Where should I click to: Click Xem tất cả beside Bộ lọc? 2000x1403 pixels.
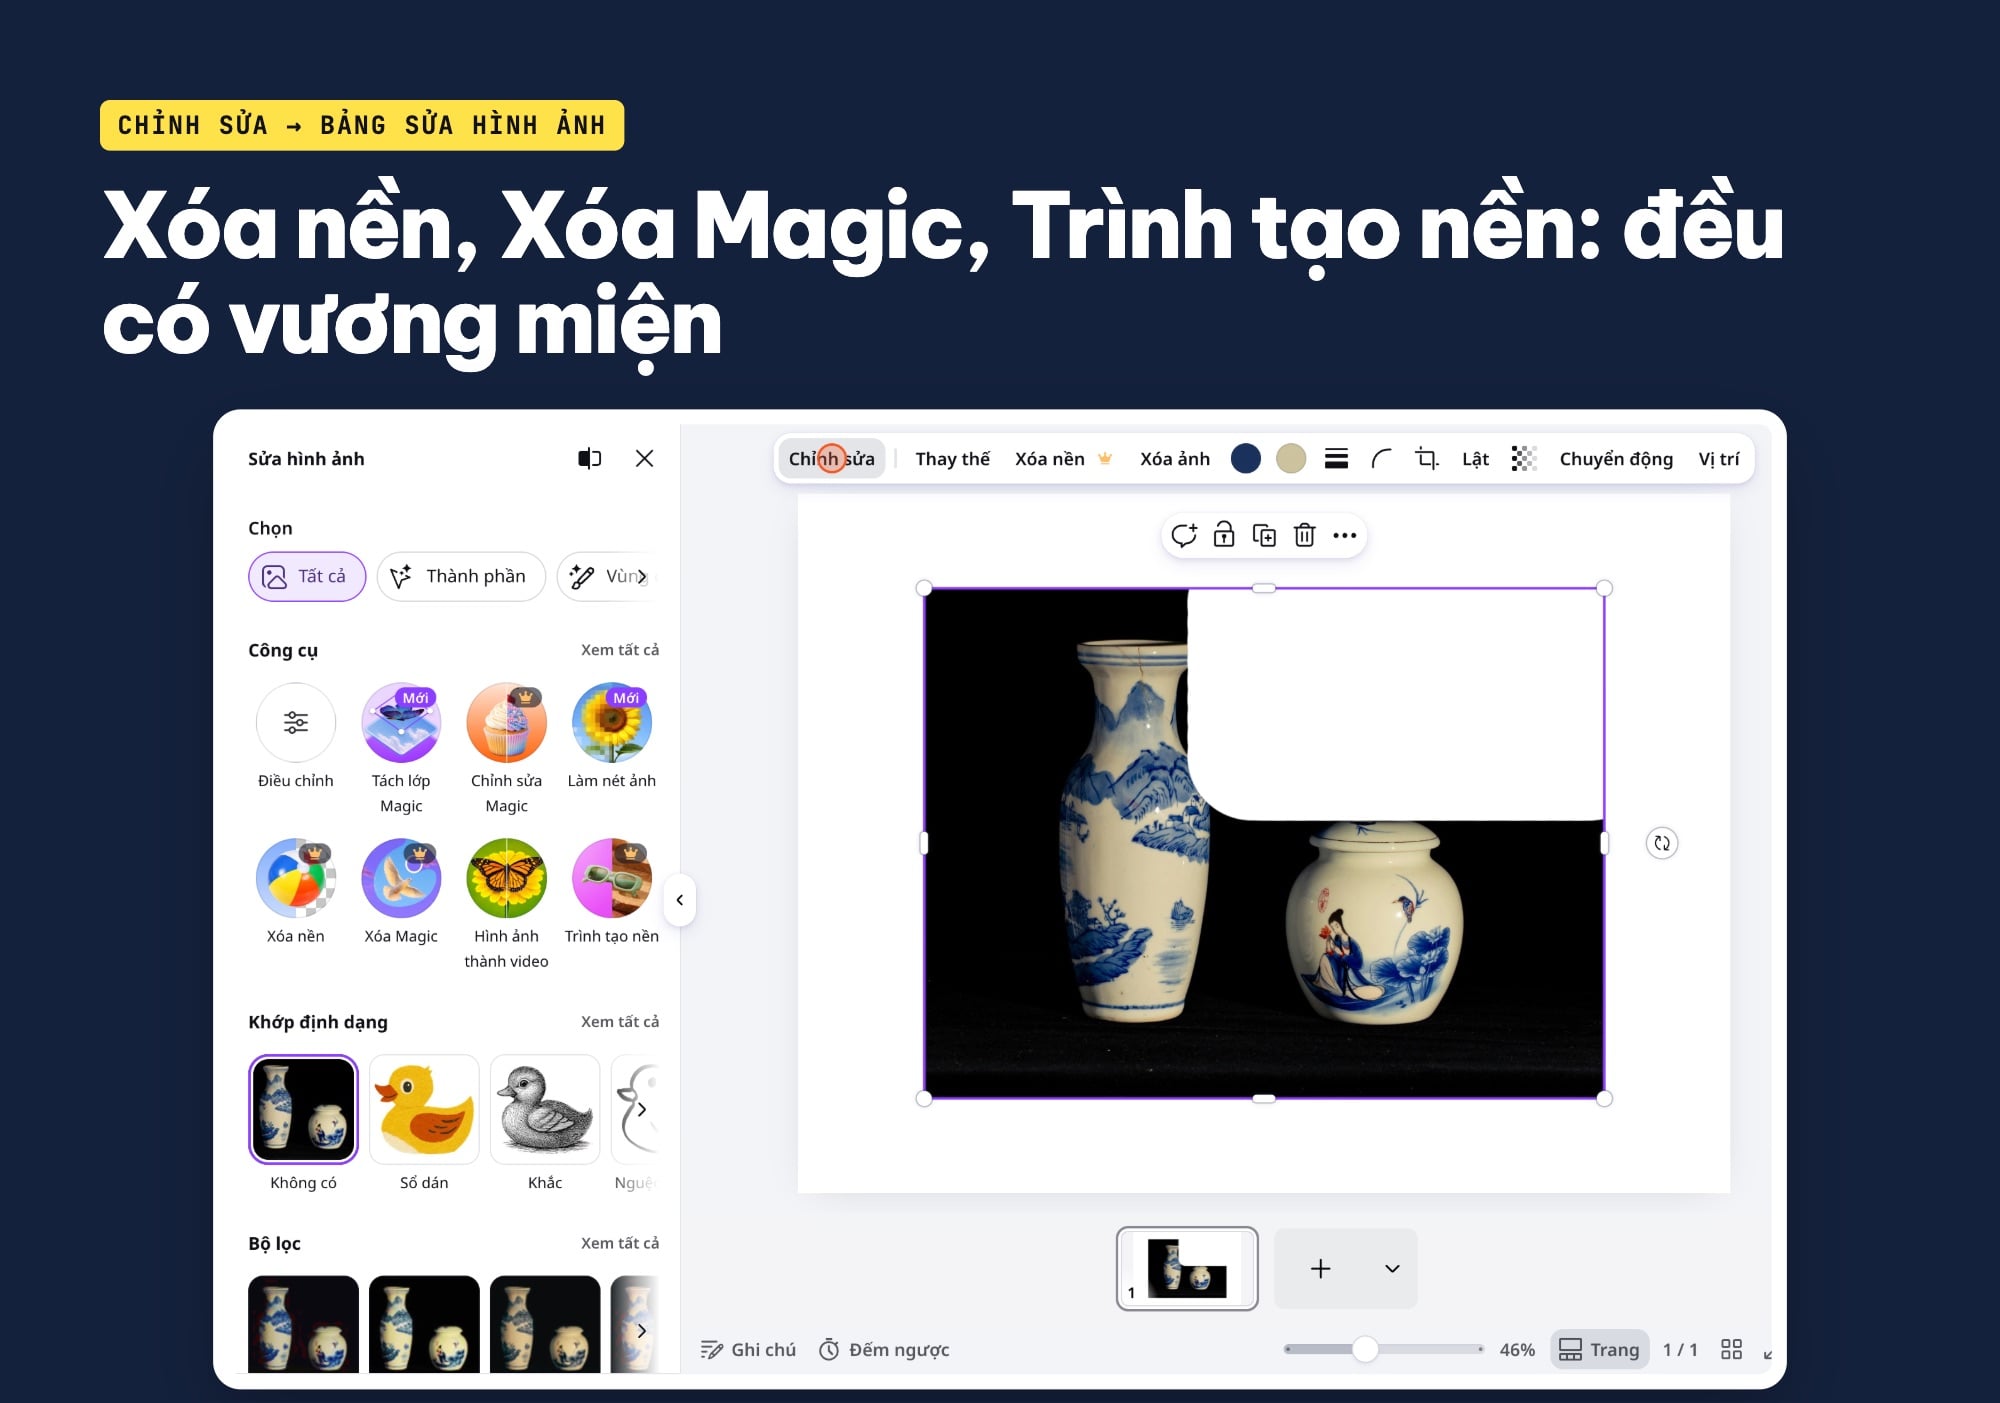pyautogui.click(x=620, y=1243)
